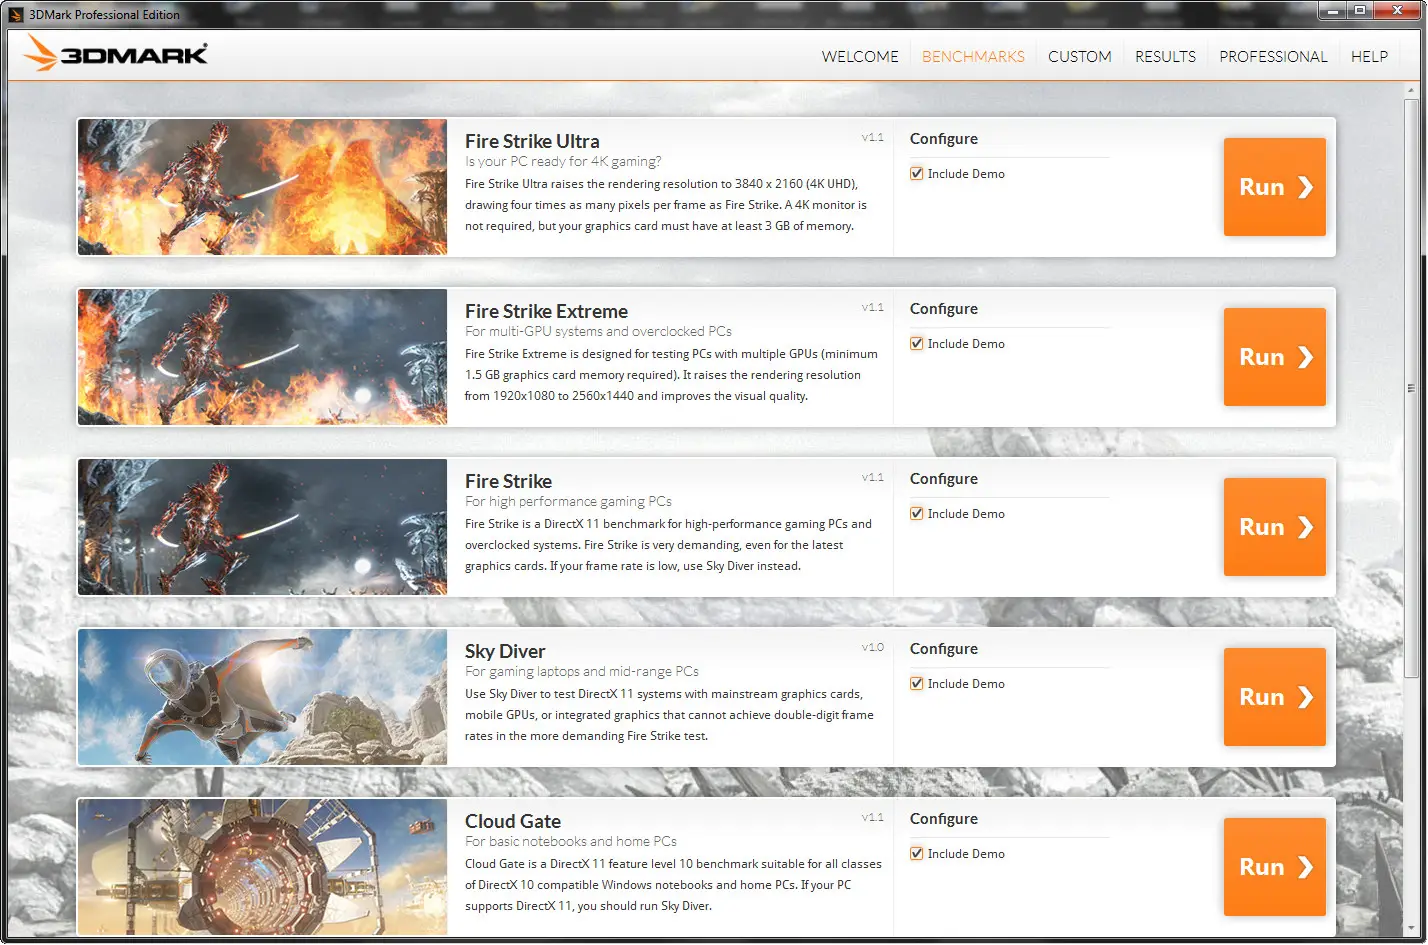The height and width of the screenshot is (945, 1428).
Task: Run the Cloud Gate benchmark
Action: click(1275, 867)
